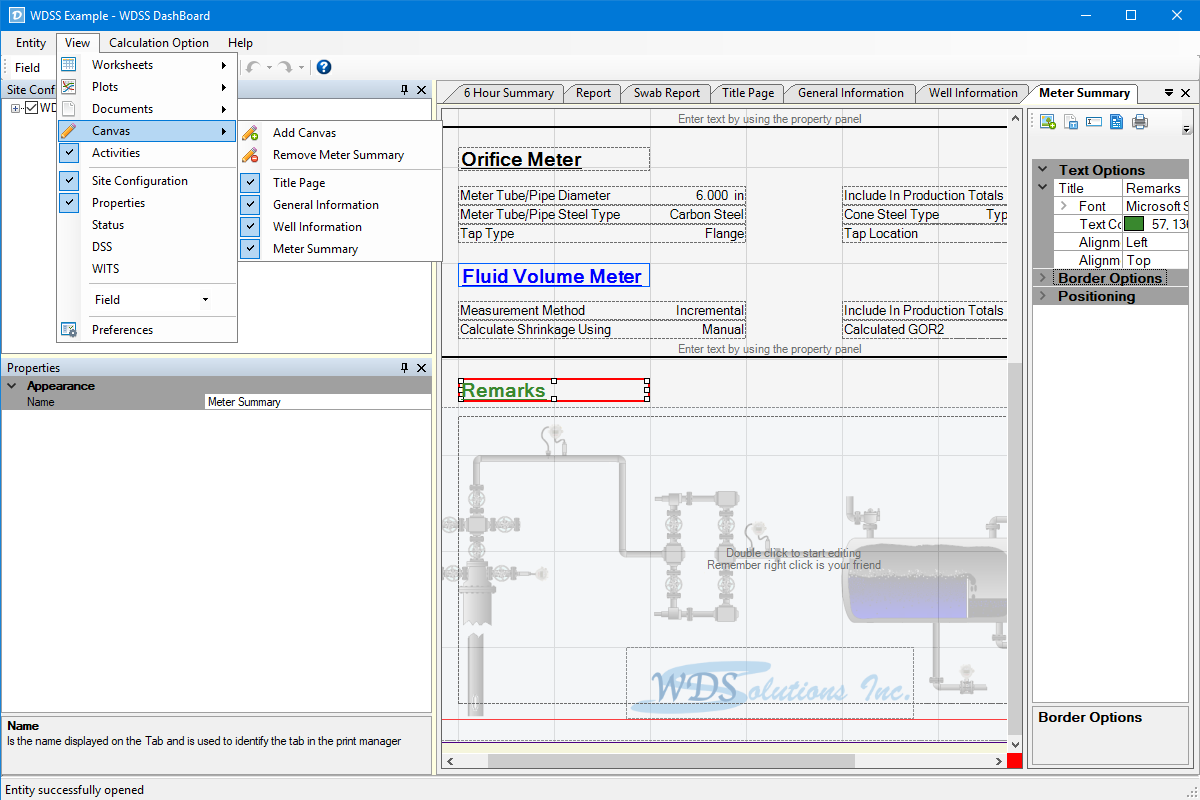Open the Calculation Option menu
Image resolution: width=1200 pixels, height=800 pixels.
pyautogui.click(x=159, y=43)
